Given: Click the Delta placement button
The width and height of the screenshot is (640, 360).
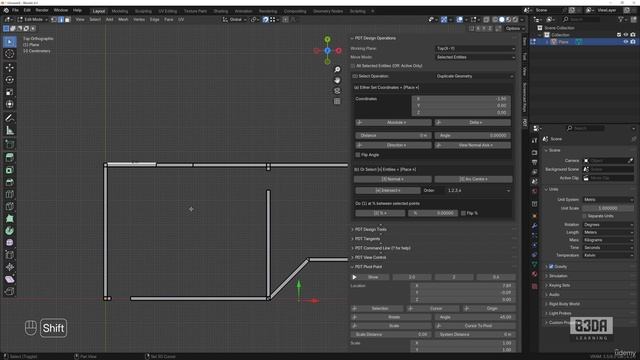Looking at the screenshot, I should (472, 122).
